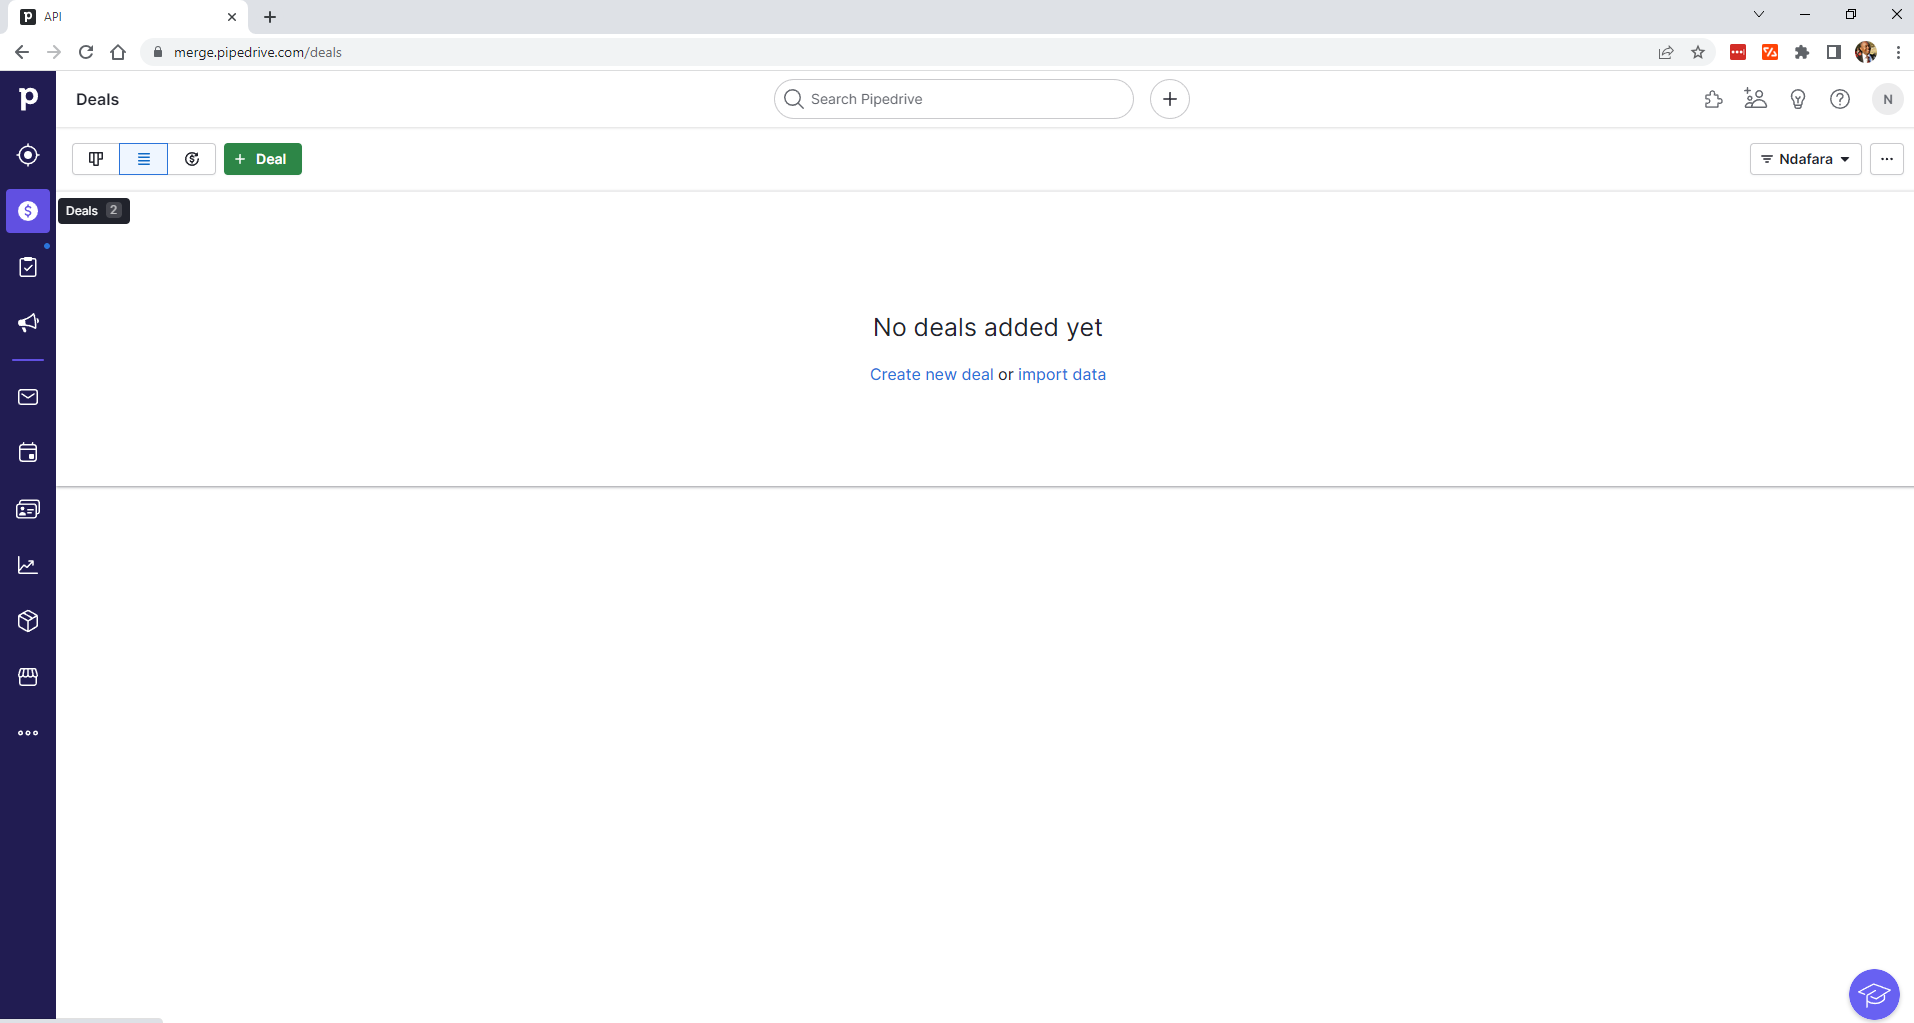Screen dimensions: 1914x1023
Task: Open the invite users icon
Action: tap(1757, 98)
